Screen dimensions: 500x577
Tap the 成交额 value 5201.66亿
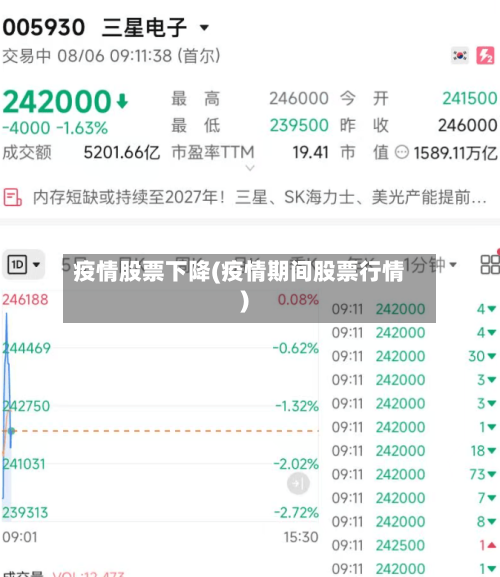pyautogui.click(x=122, y=152)
